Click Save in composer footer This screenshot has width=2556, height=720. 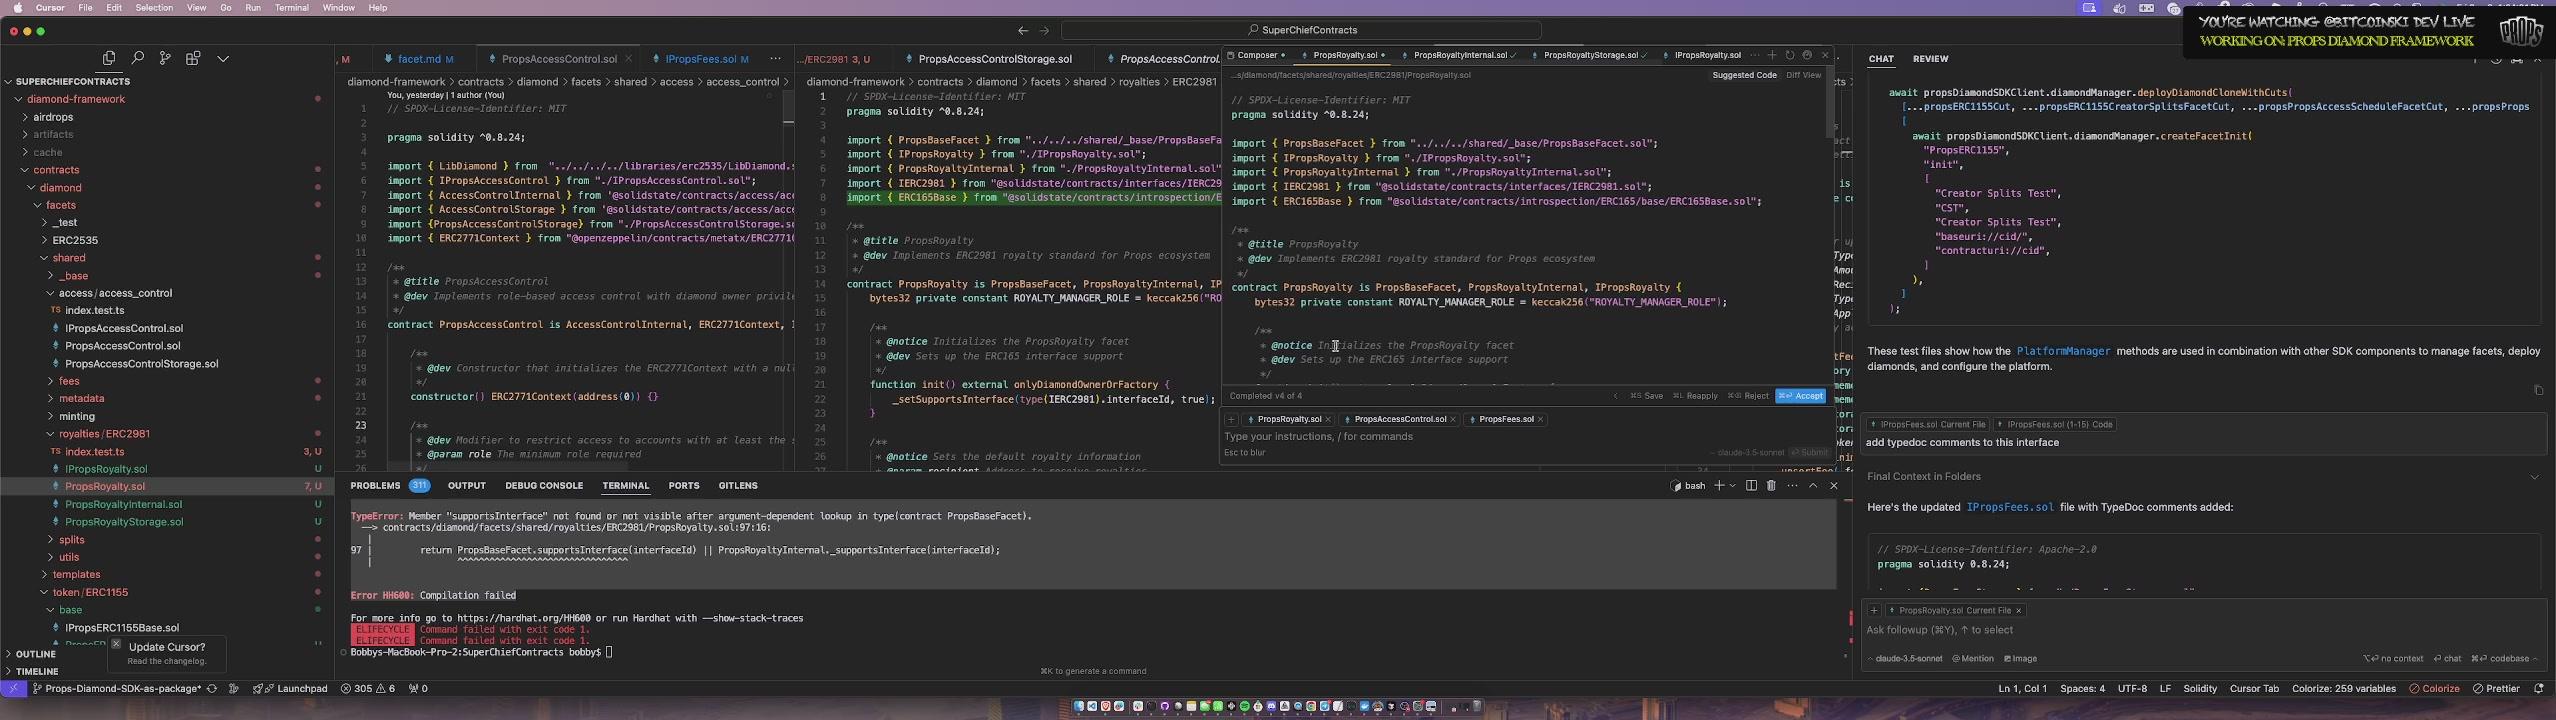pyautogui.click(x=1647, y=396)
